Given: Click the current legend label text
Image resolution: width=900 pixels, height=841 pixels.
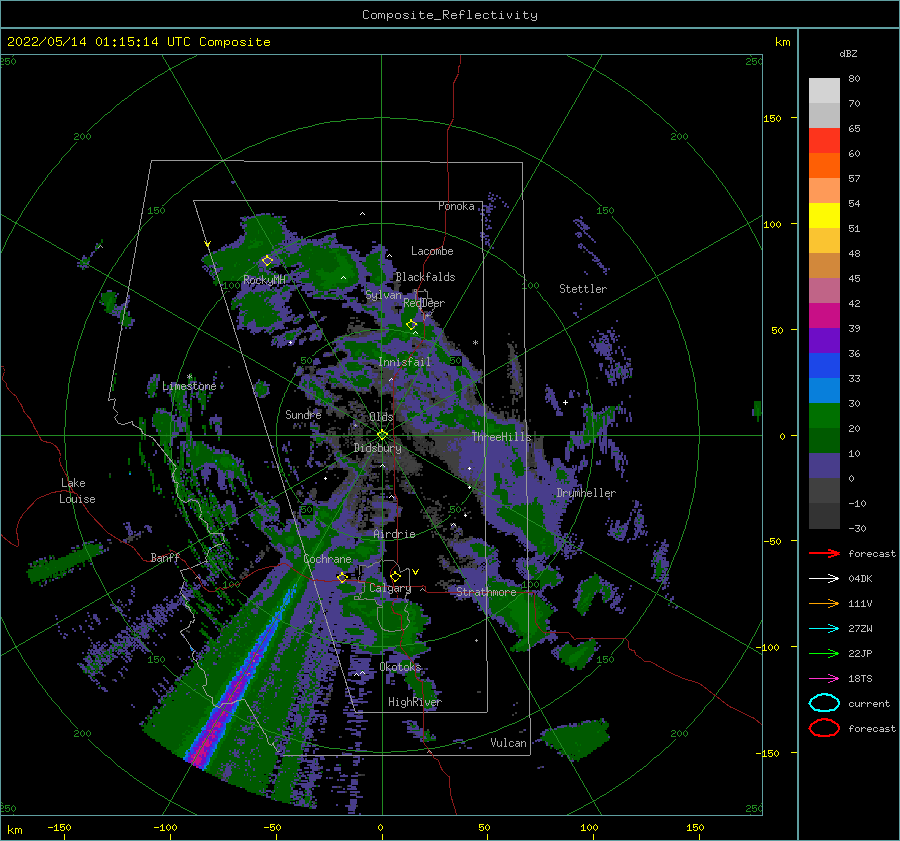Looking at the screenshot, I should (x=869, y=703).
